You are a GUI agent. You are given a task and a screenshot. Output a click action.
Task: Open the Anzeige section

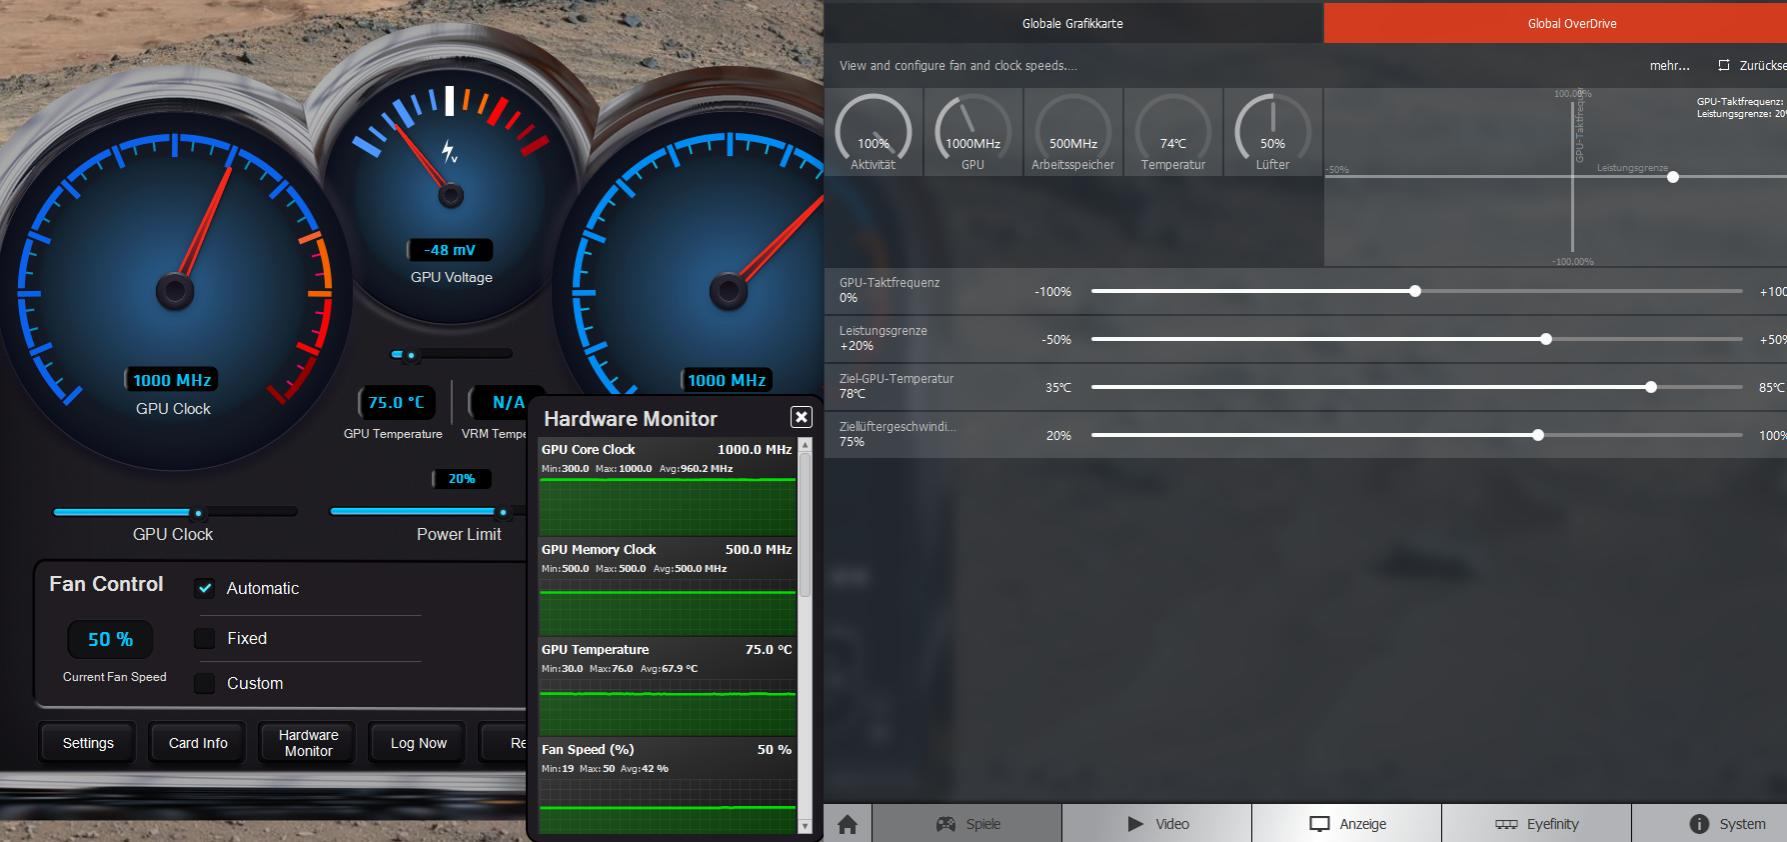1347,824
